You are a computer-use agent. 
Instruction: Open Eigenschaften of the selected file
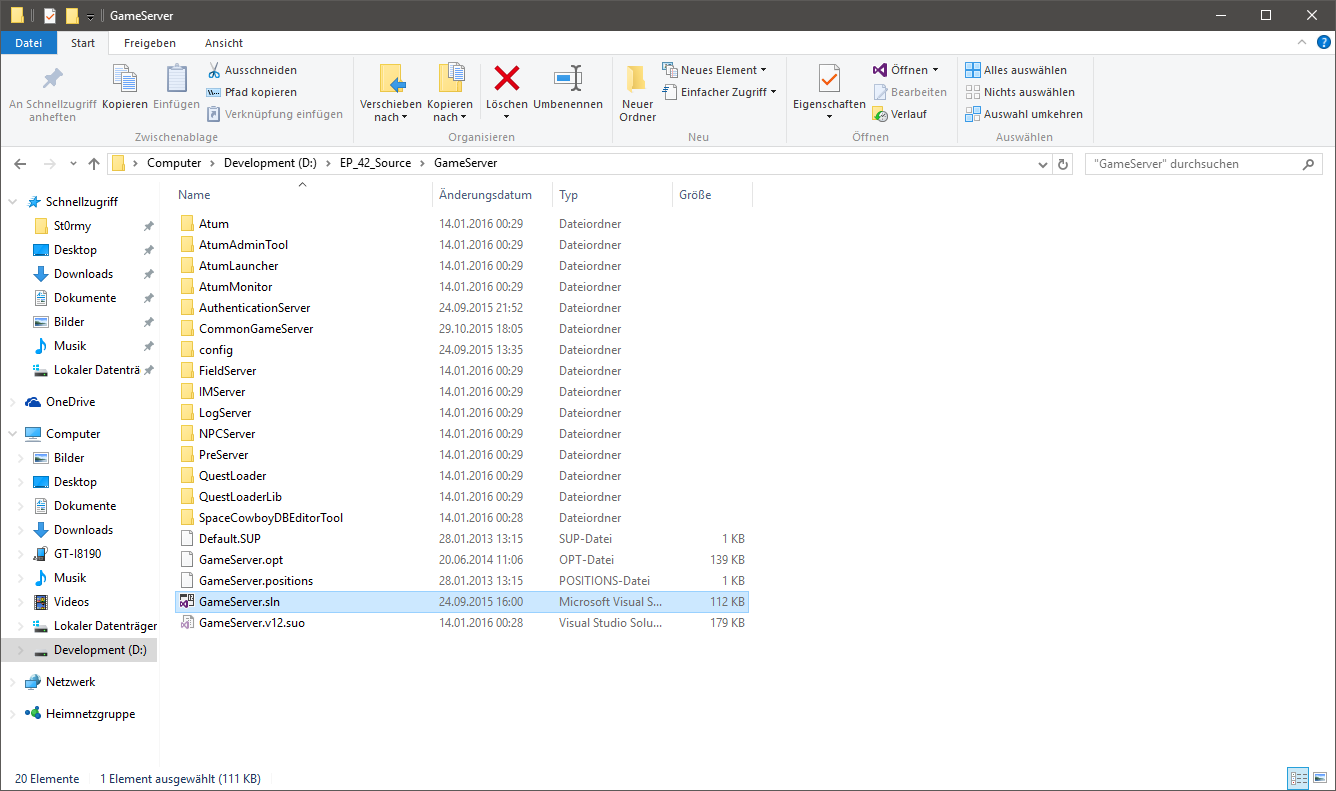829,91
